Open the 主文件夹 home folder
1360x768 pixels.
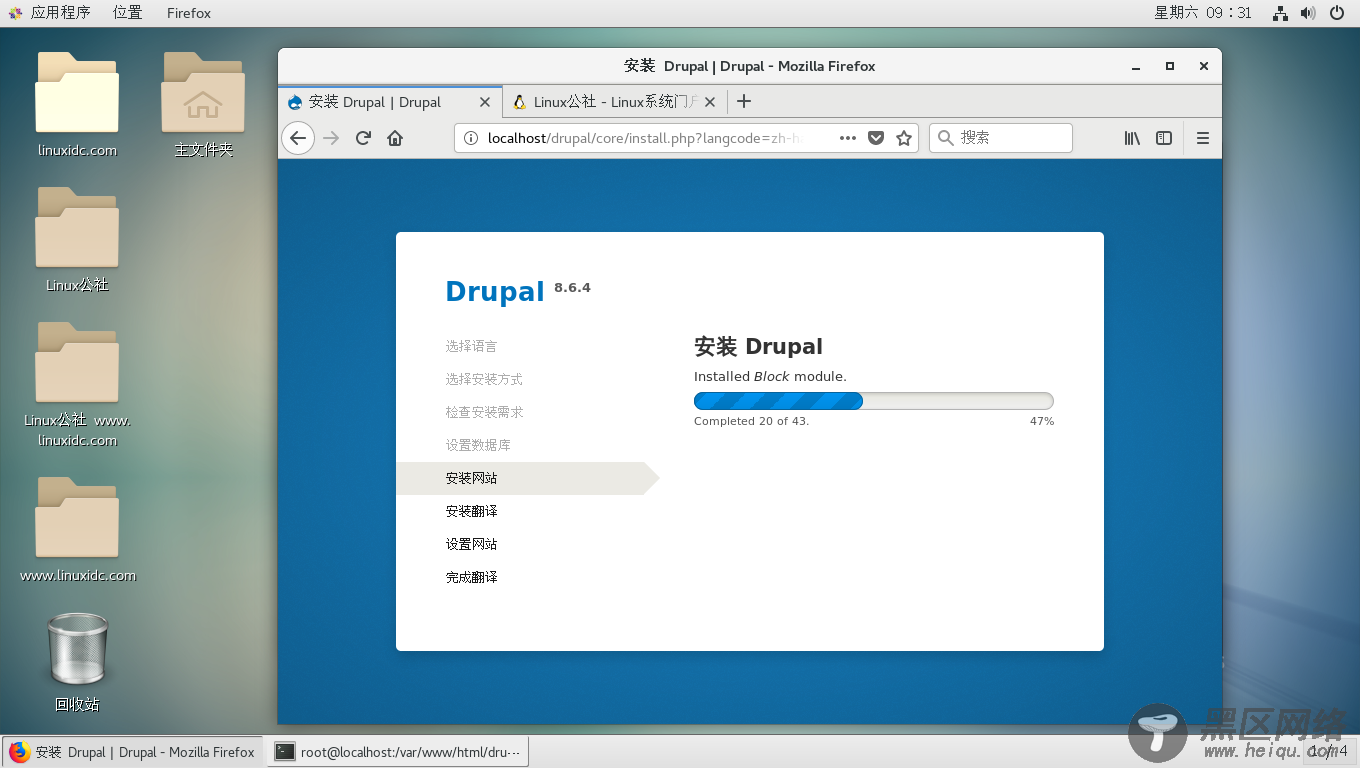pyautogui.click(x=203, y=105)
